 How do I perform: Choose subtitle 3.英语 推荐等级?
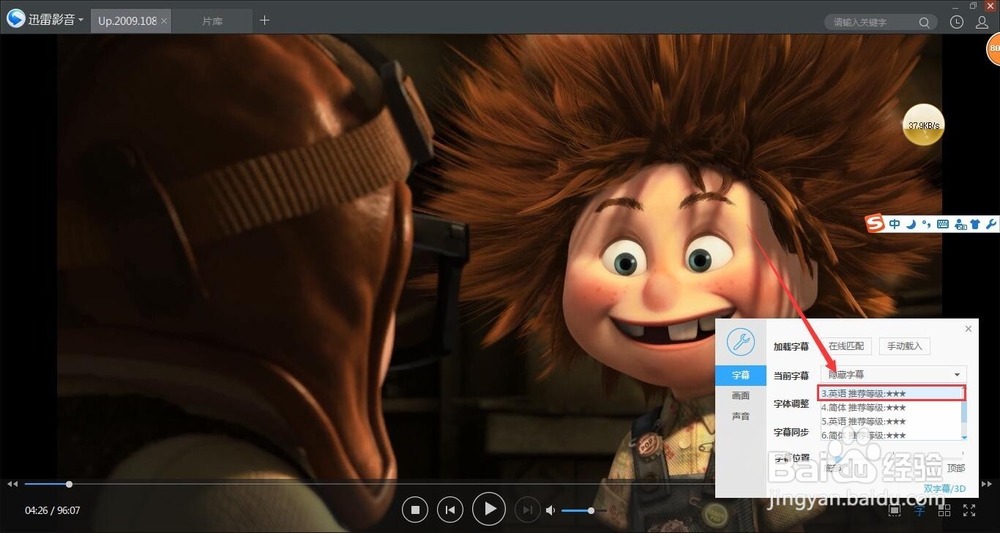pos(893,393)
